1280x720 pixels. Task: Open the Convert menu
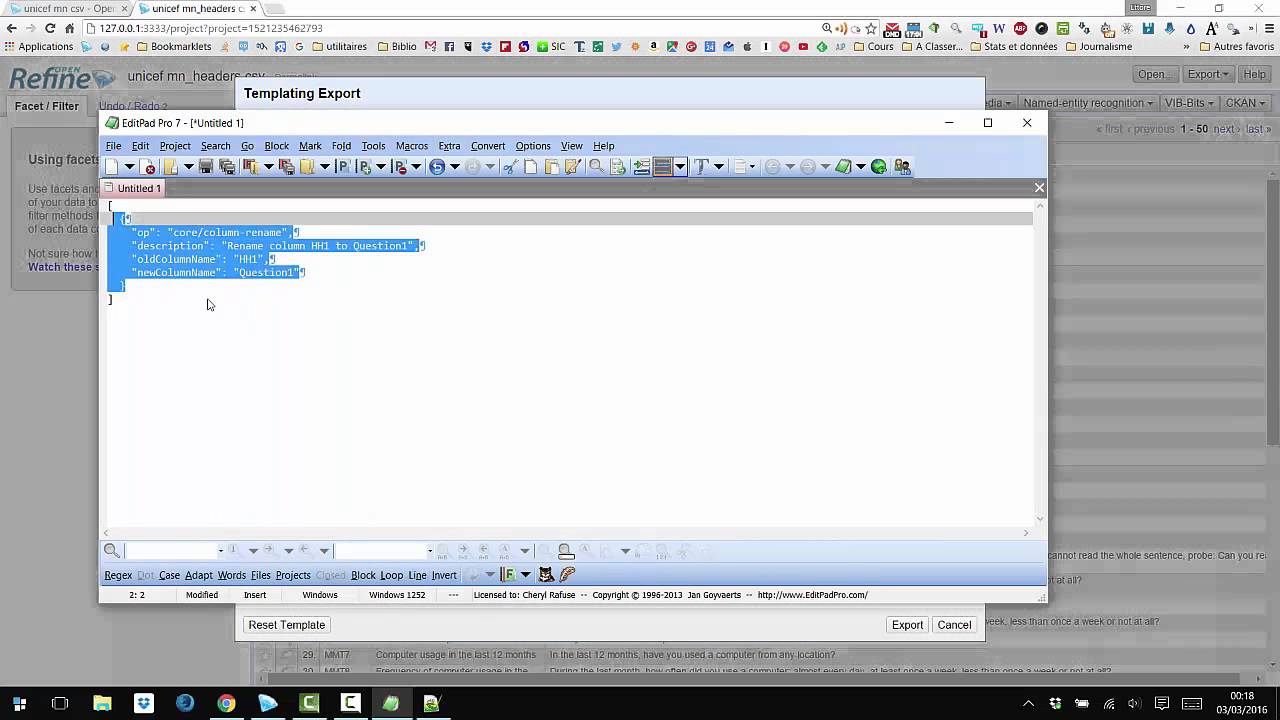[488, 146]
